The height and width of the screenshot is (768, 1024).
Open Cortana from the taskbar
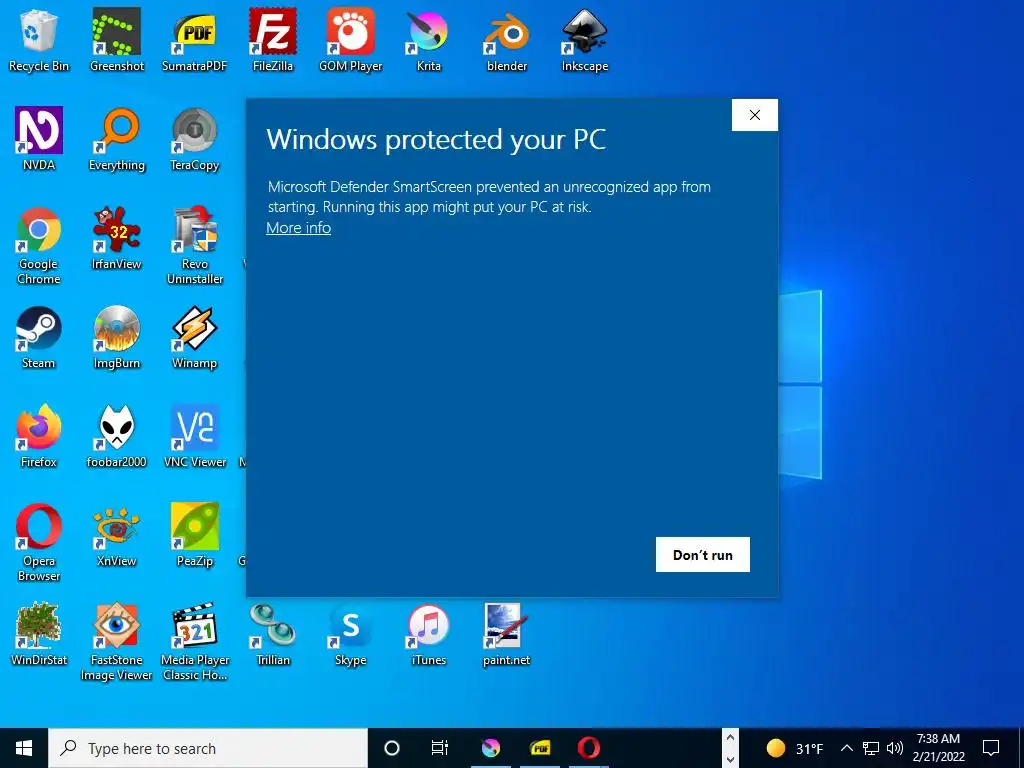392,748
